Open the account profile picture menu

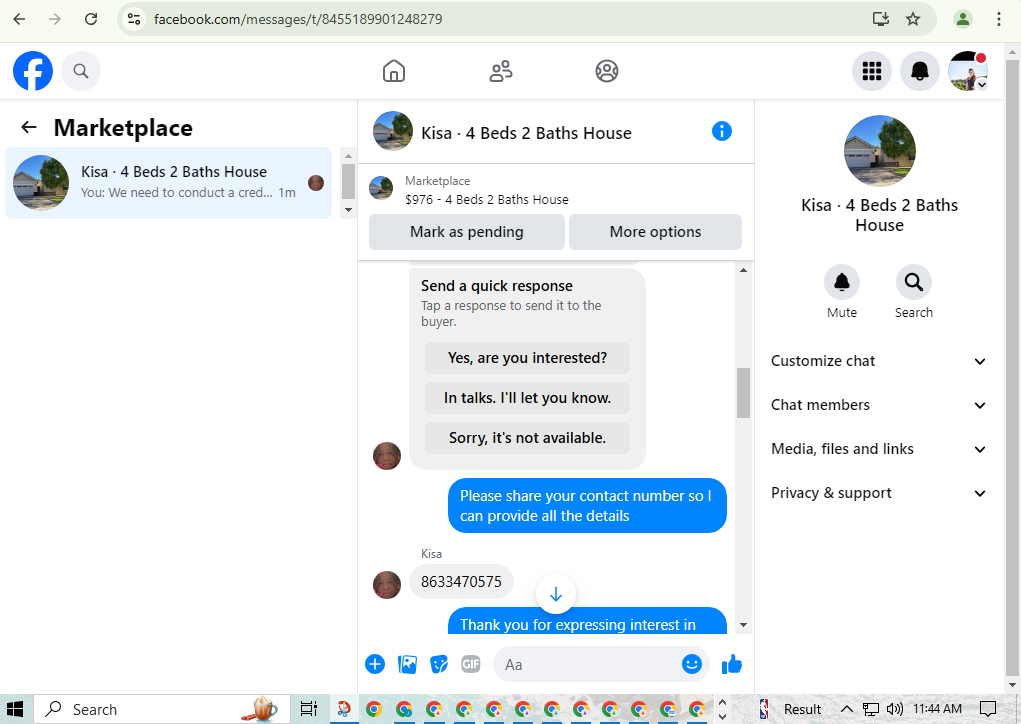coord(968,71)
